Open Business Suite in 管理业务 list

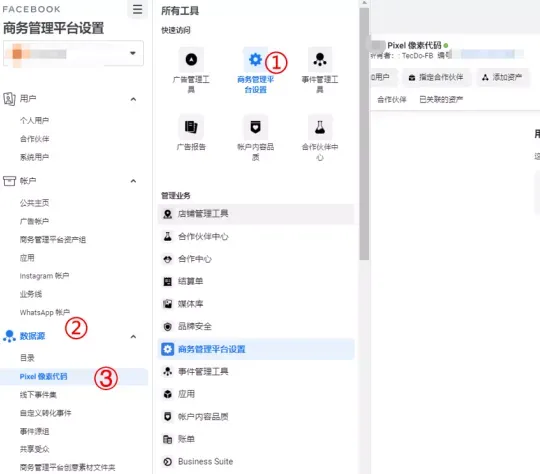(256, 462)
